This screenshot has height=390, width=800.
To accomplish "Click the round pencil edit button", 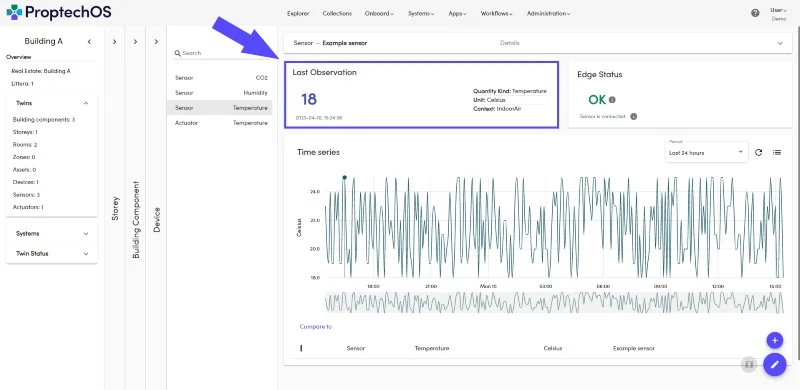I will [774, 364].
